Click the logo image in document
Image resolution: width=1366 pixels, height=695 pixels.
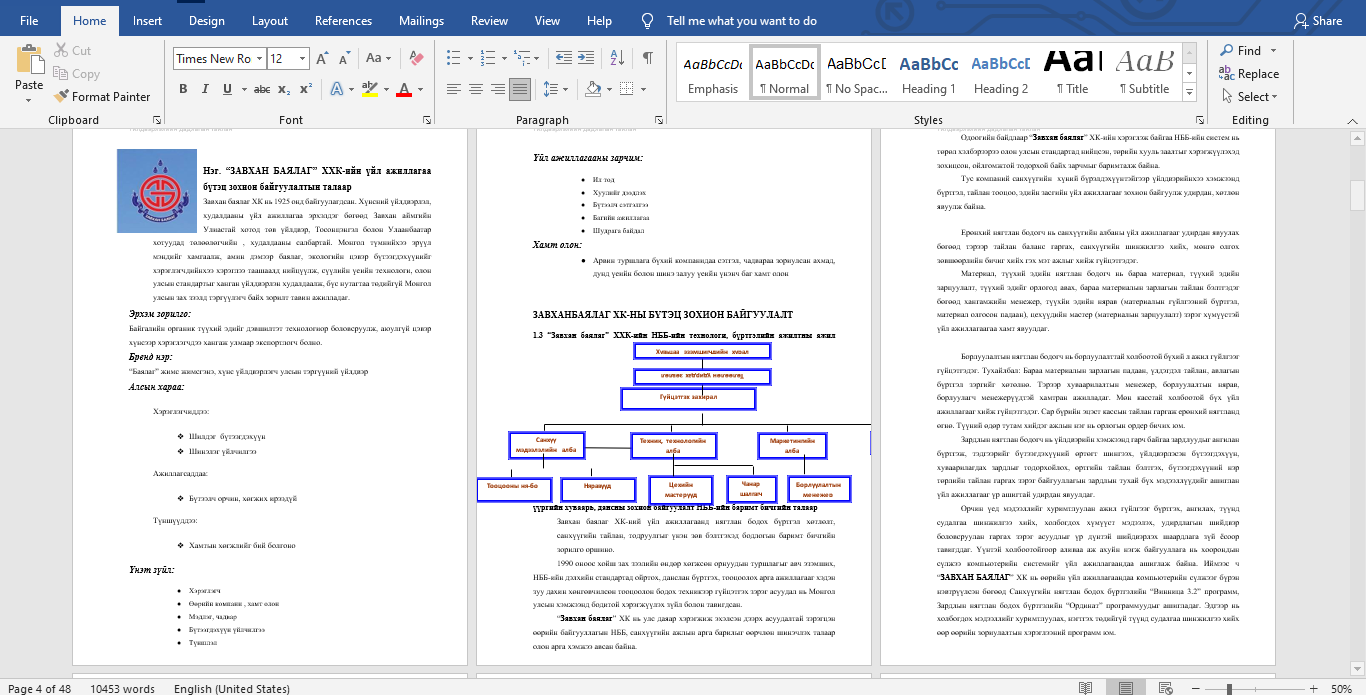[x=157, y=191]
